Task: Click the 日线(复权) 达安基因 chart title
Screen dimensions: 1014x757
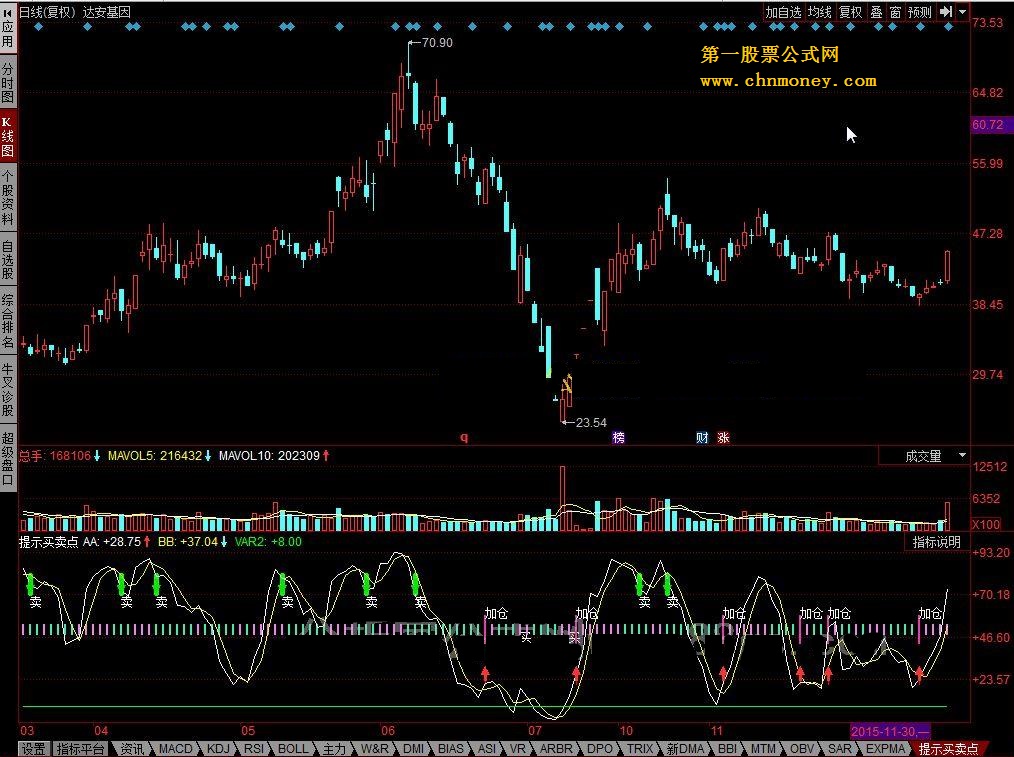Action: 74,12
